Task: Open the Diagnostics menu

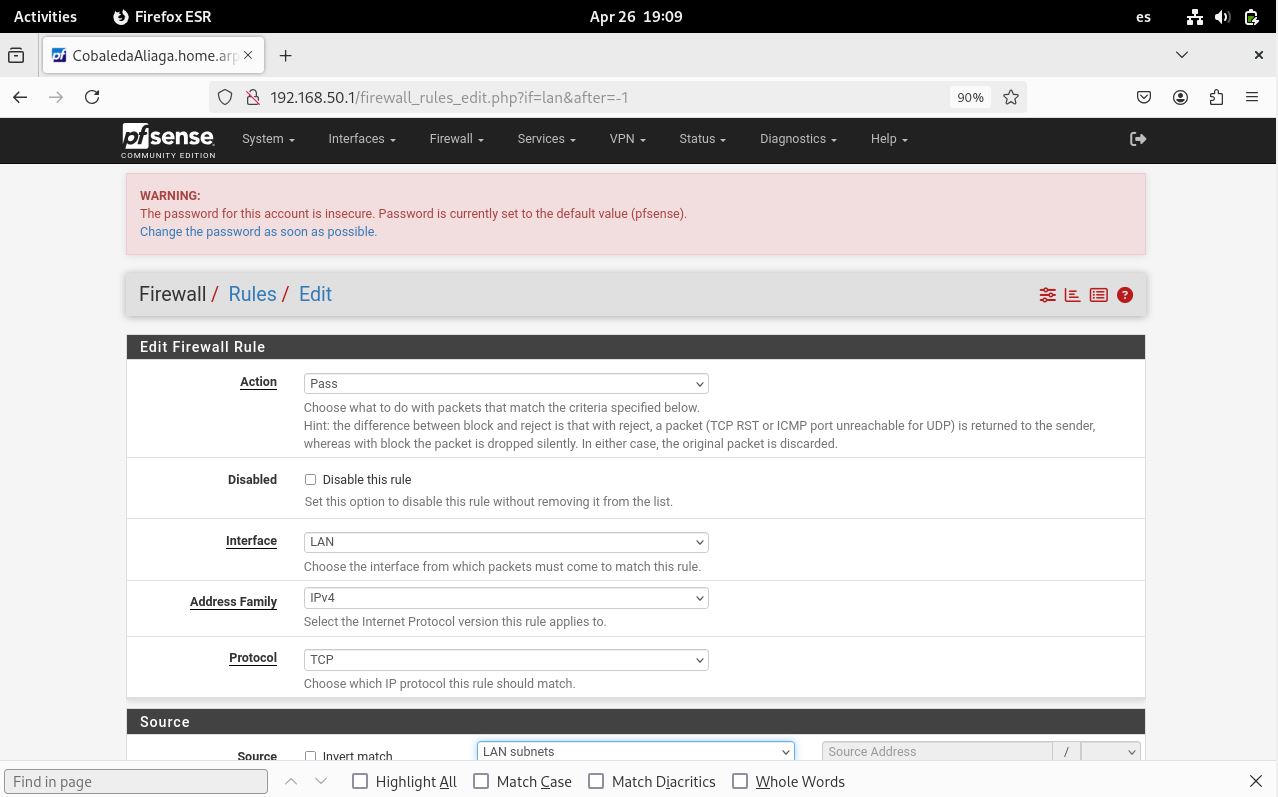Action: point(797,139)
